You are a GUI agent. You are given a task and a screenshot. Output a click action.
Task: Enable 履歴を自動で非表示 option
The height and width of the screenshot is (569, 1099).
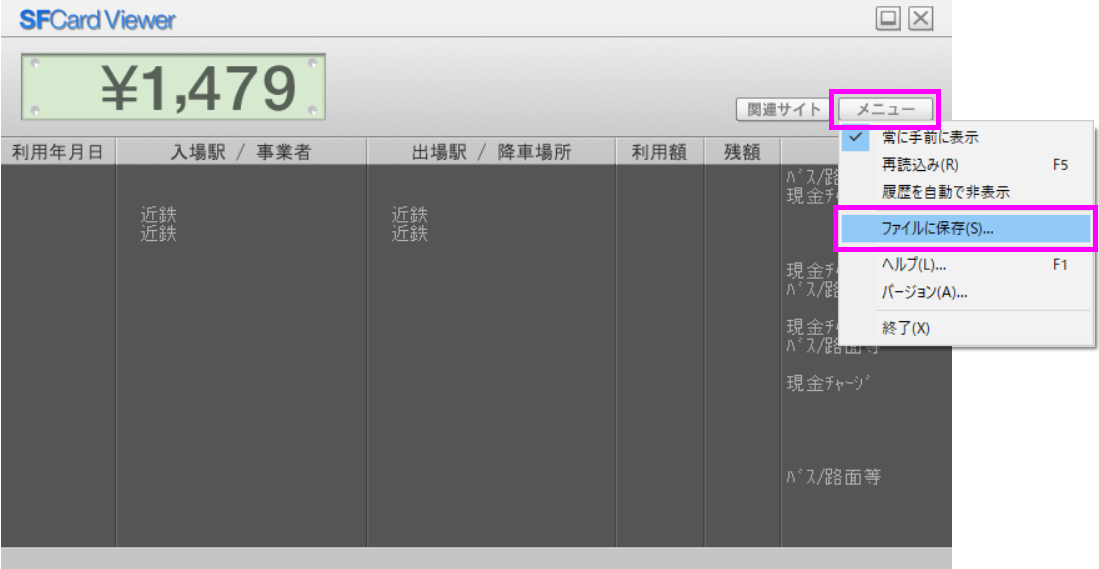(945, 192)
